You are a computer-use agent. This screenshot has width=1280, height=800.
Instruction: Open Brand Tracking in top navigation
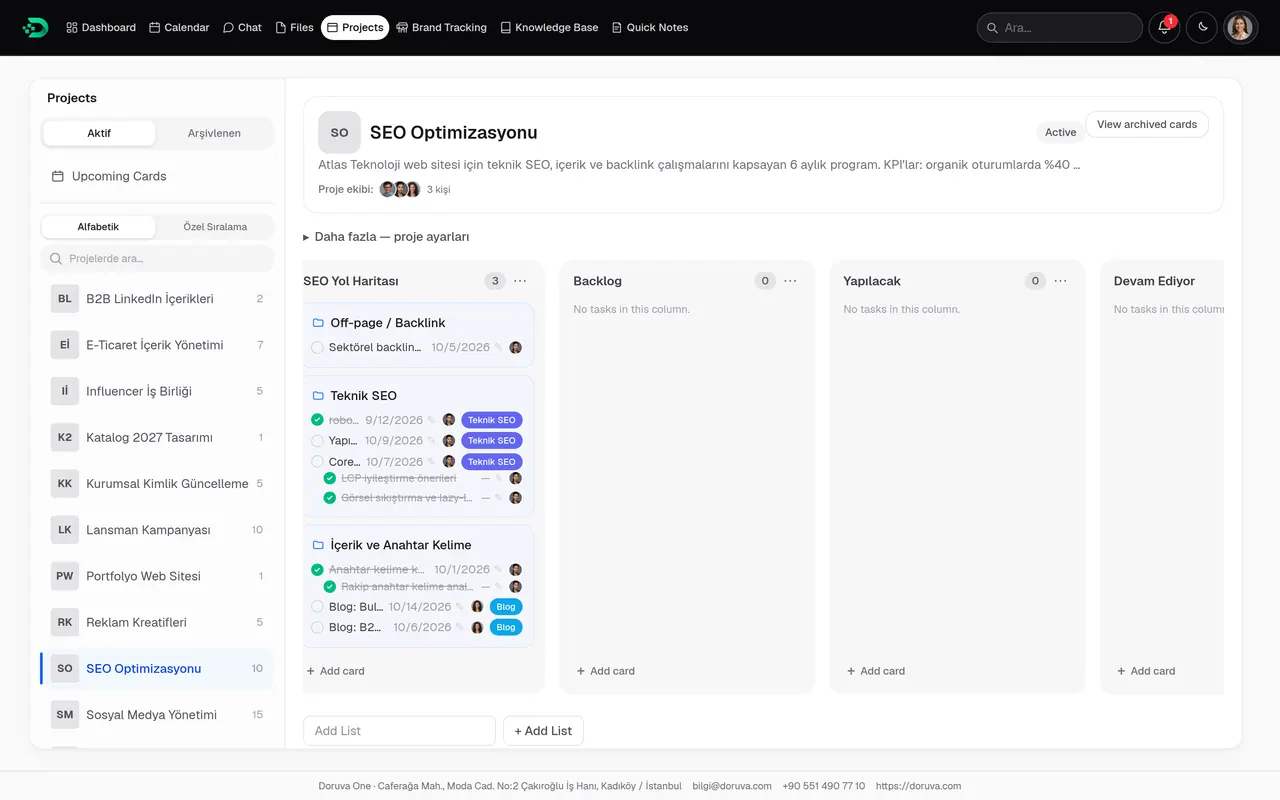(x=441, y=27)
